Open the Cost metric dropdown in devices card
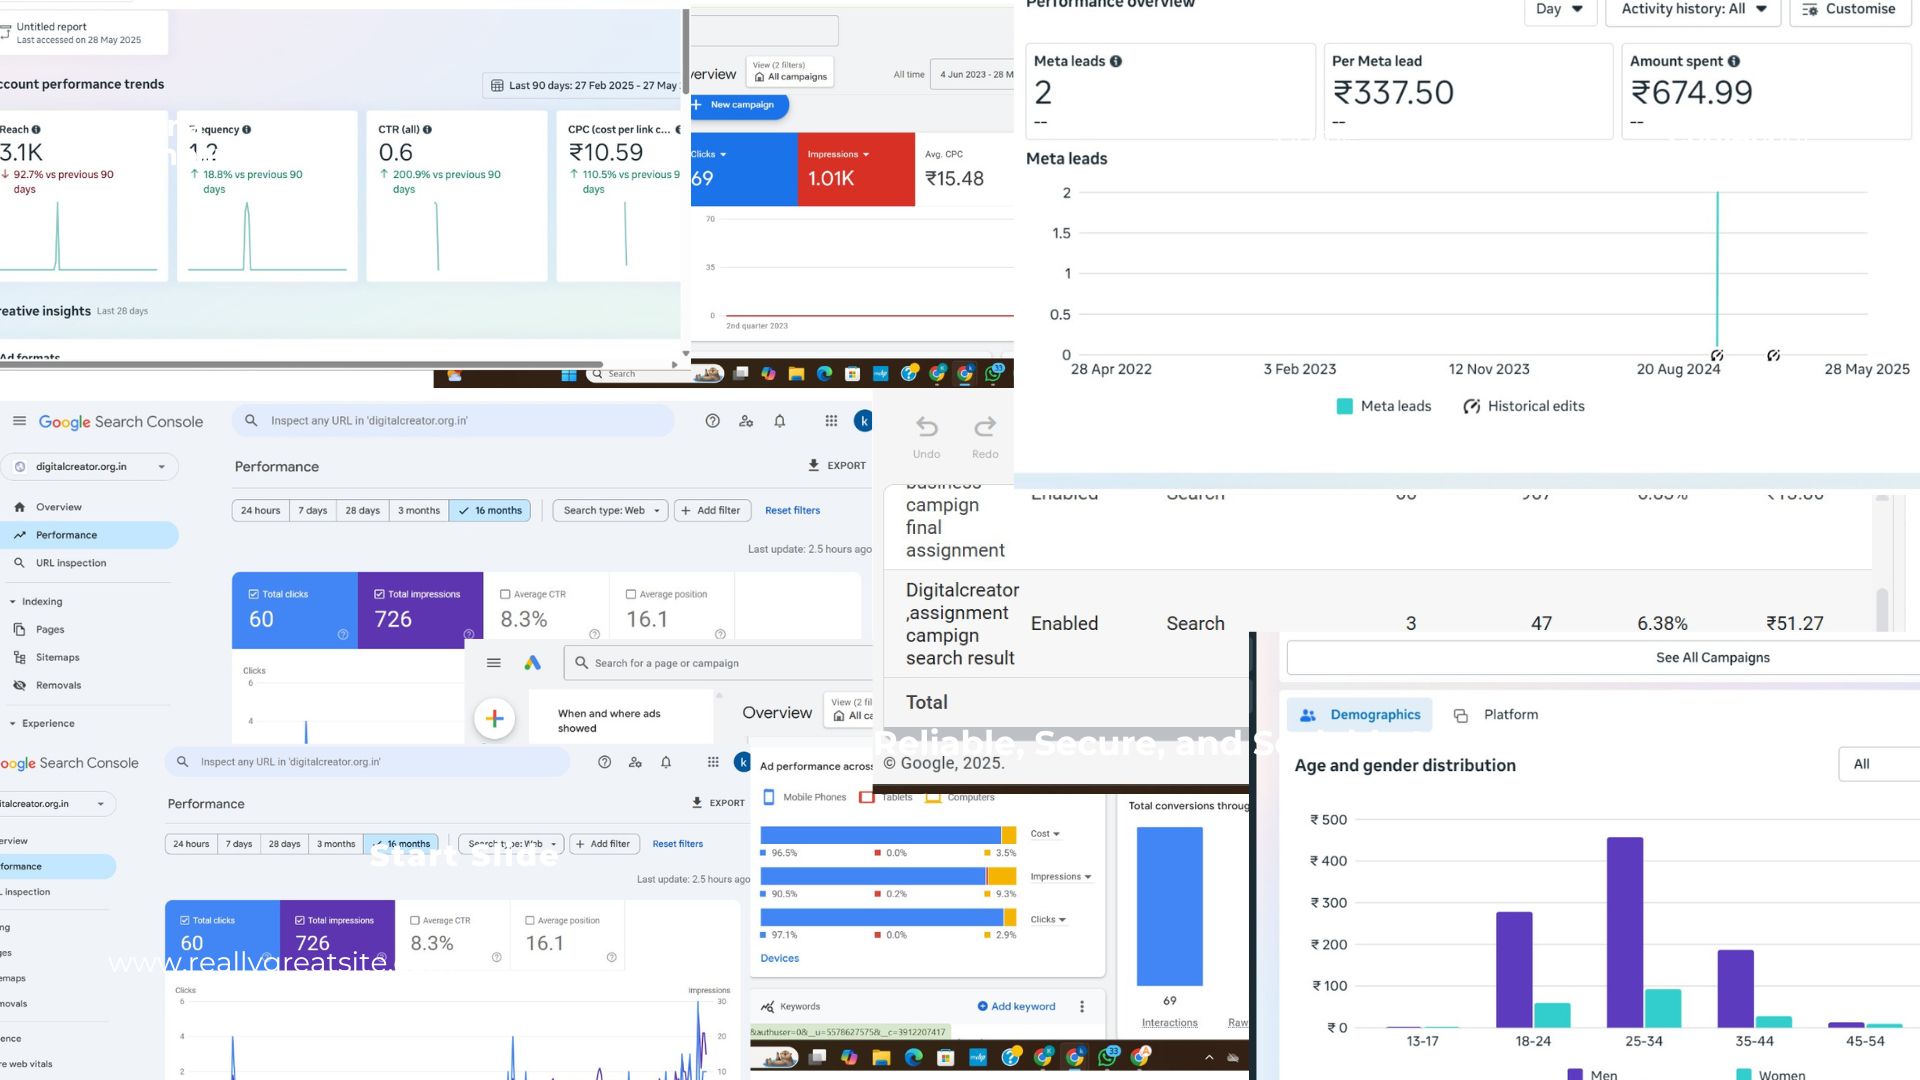This screenshot has width=1920, height=1080. (1045, 834)
